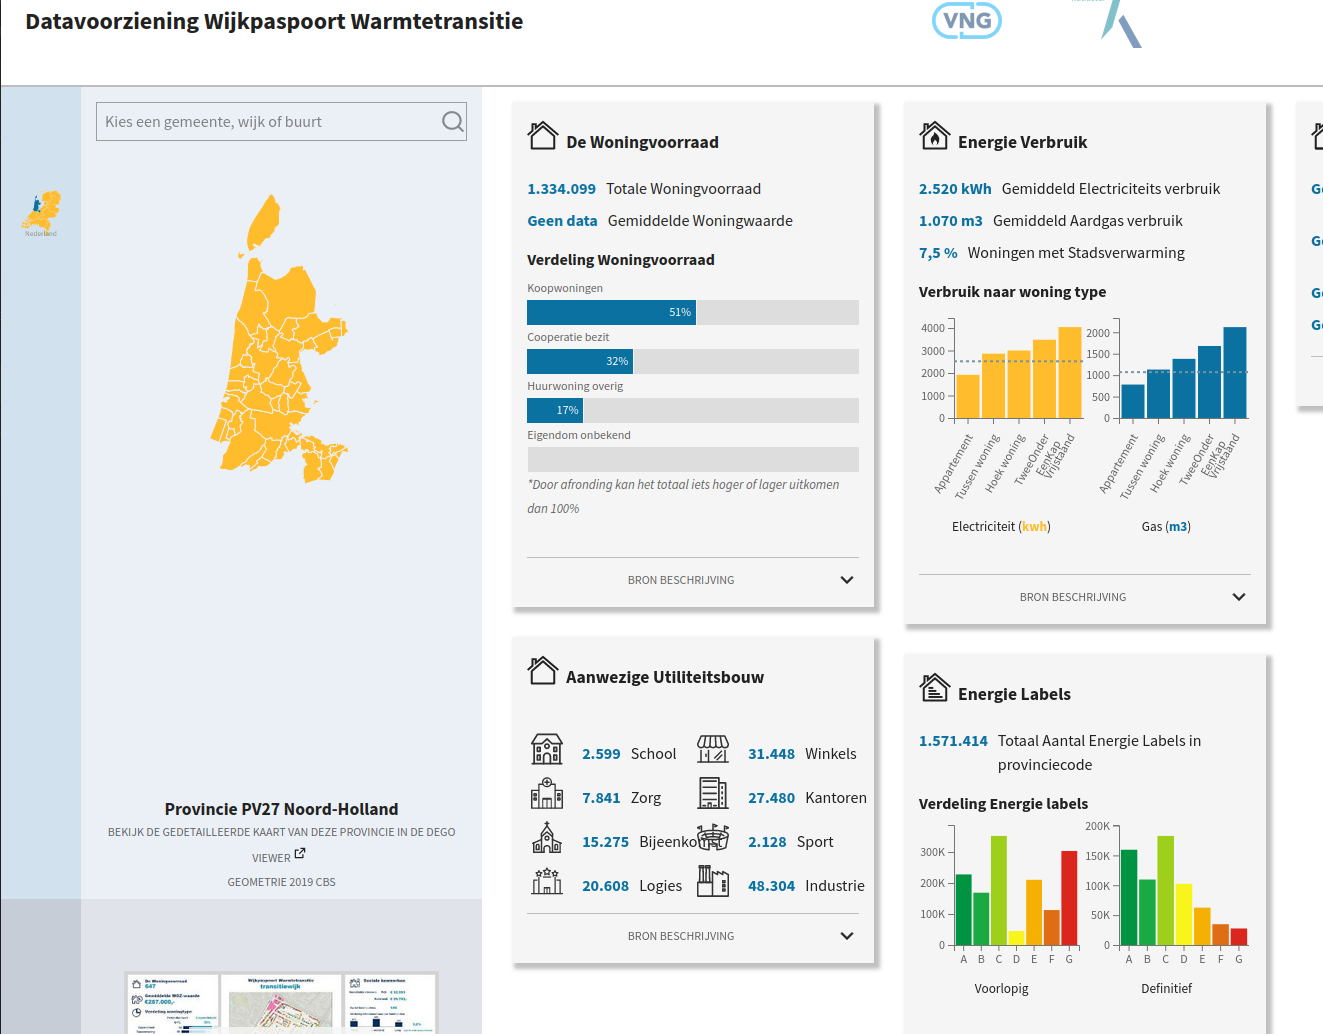Screen dimensions: 1323x1034
Task: Click the Zorg hospital icon
Action: pos(546,794)
